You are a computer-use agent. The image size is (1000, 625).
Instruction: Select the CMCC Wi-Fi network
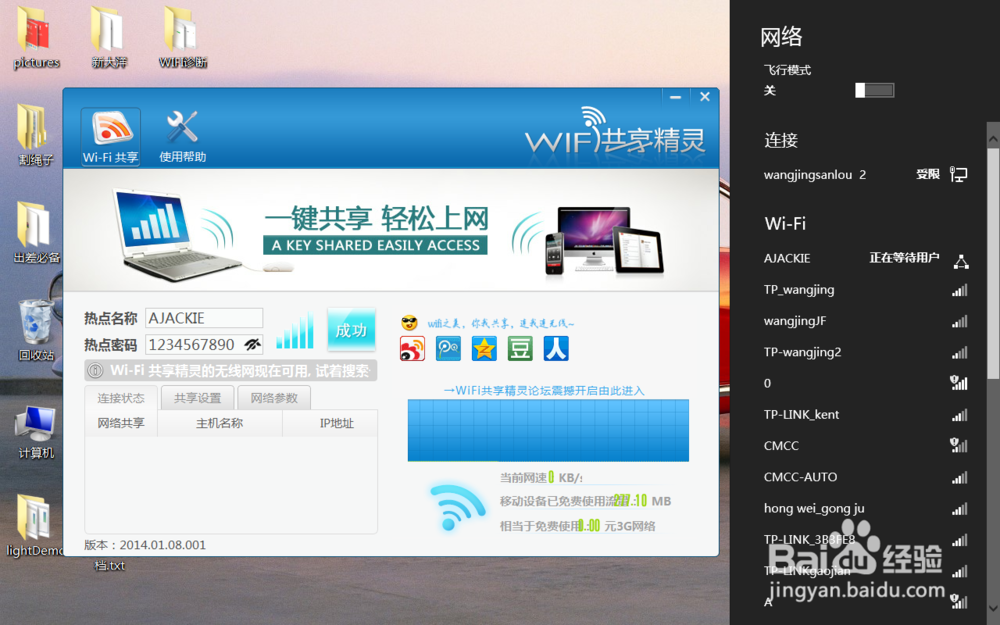(x=865, y=446)
